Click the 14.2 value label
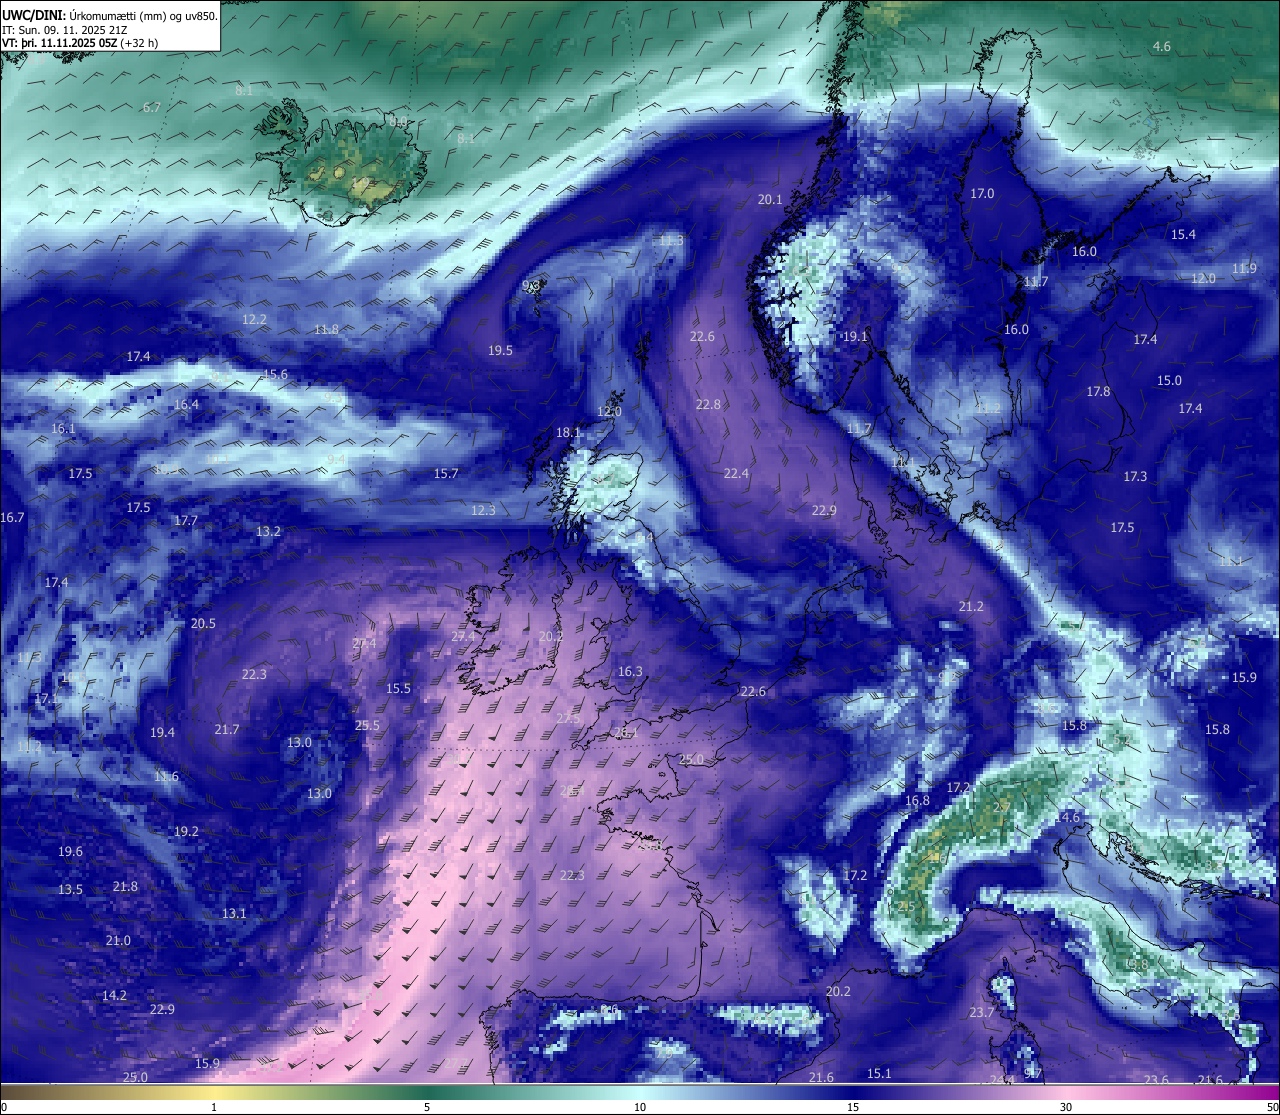Screen dimensions: 1280x1115 coord(114,995)
